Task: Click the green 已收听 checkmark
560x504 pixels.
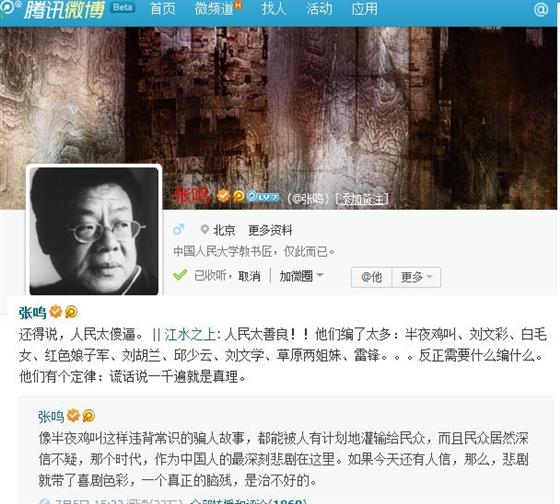Action: coord(180,275)
